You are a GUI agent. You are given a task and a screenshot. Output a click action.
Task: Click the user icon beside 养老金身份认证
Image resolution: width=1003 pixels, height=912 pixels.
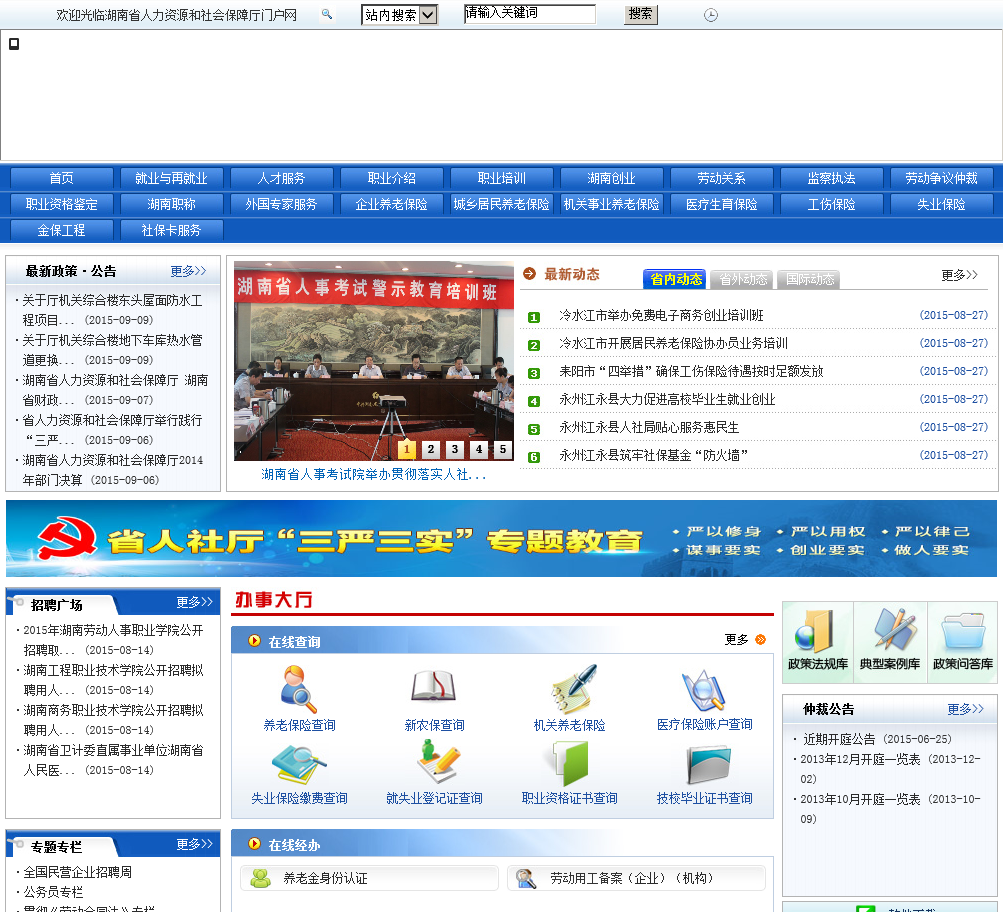click(x=260, y=878)
